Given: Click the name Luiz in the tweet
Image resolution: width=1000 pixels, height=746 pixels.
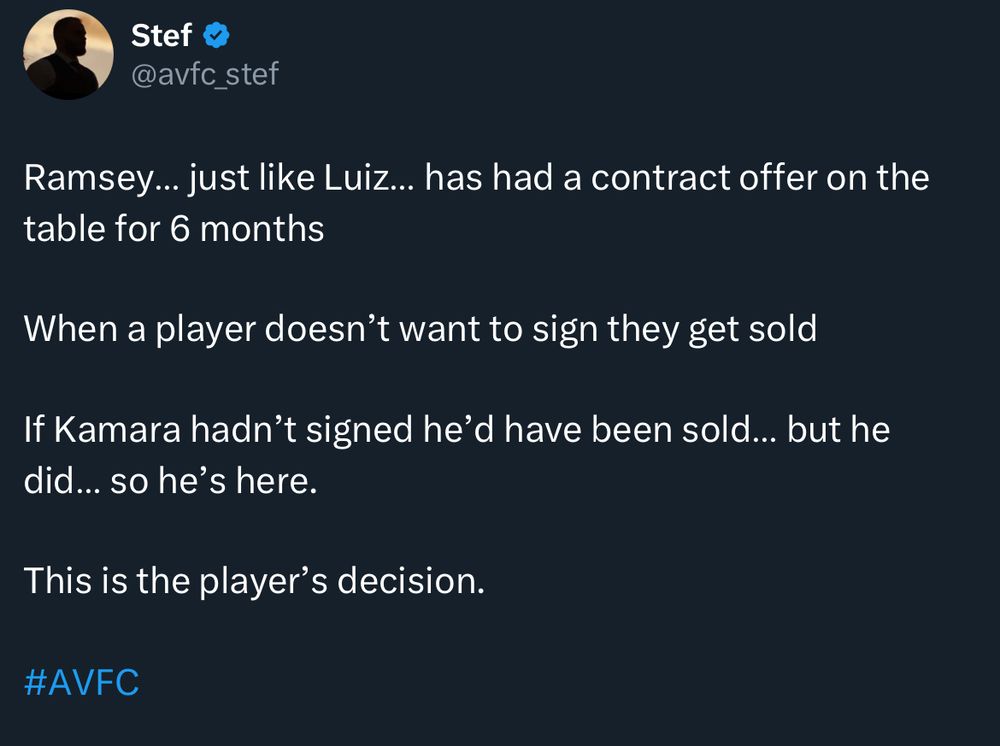Looking at the screenshot, I should point(358,179).
